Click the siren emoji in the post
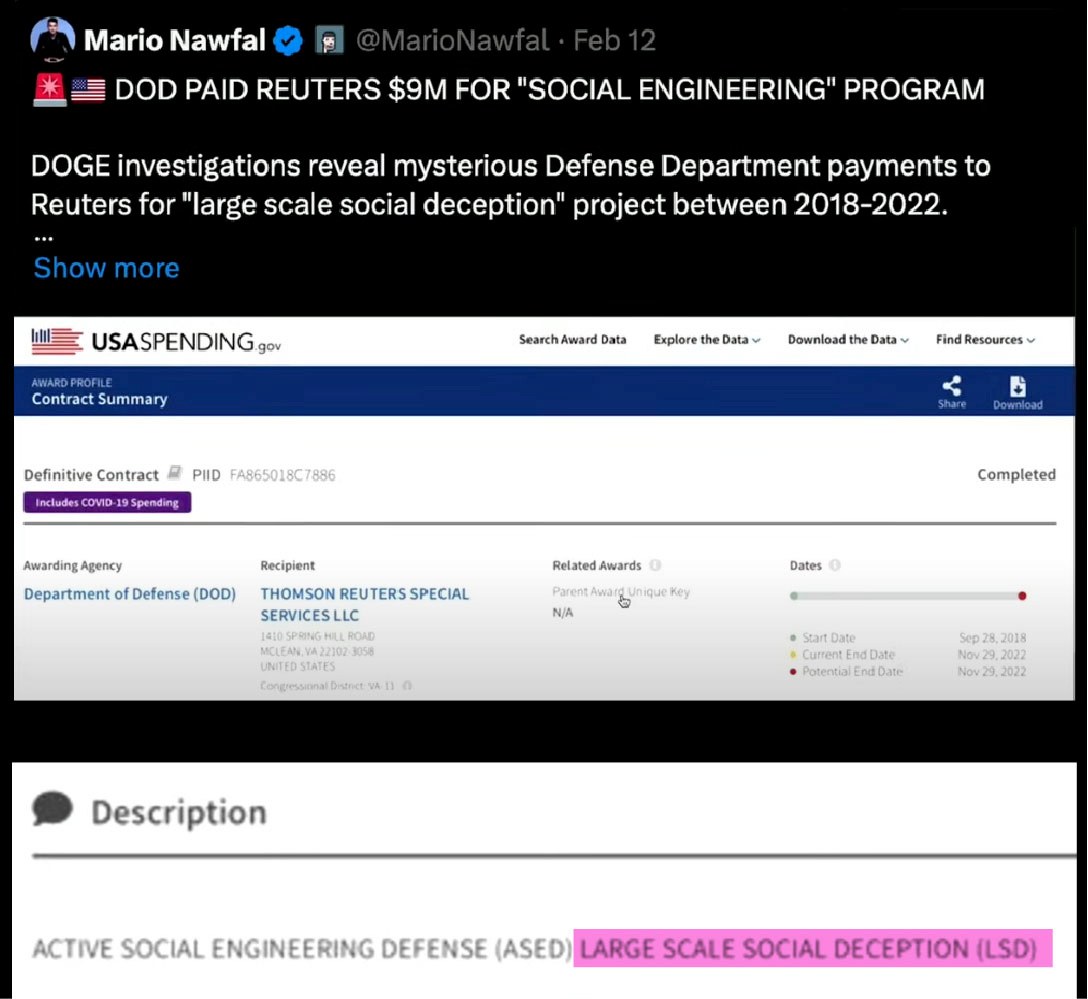This screenshot has width=1088, height=999. pyautogui.click(x=49, y=89)
